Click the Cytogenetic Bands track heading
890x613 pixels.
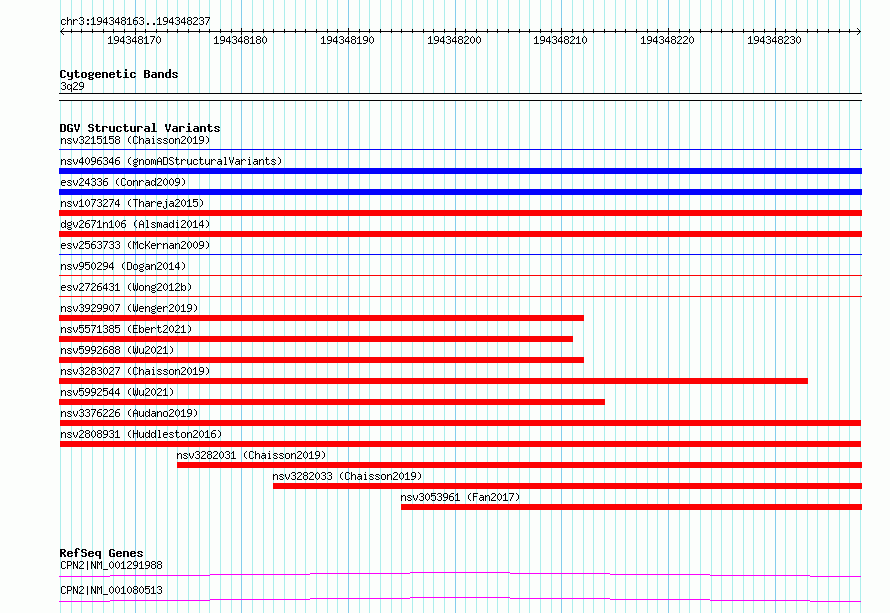(x=119, y=74)
